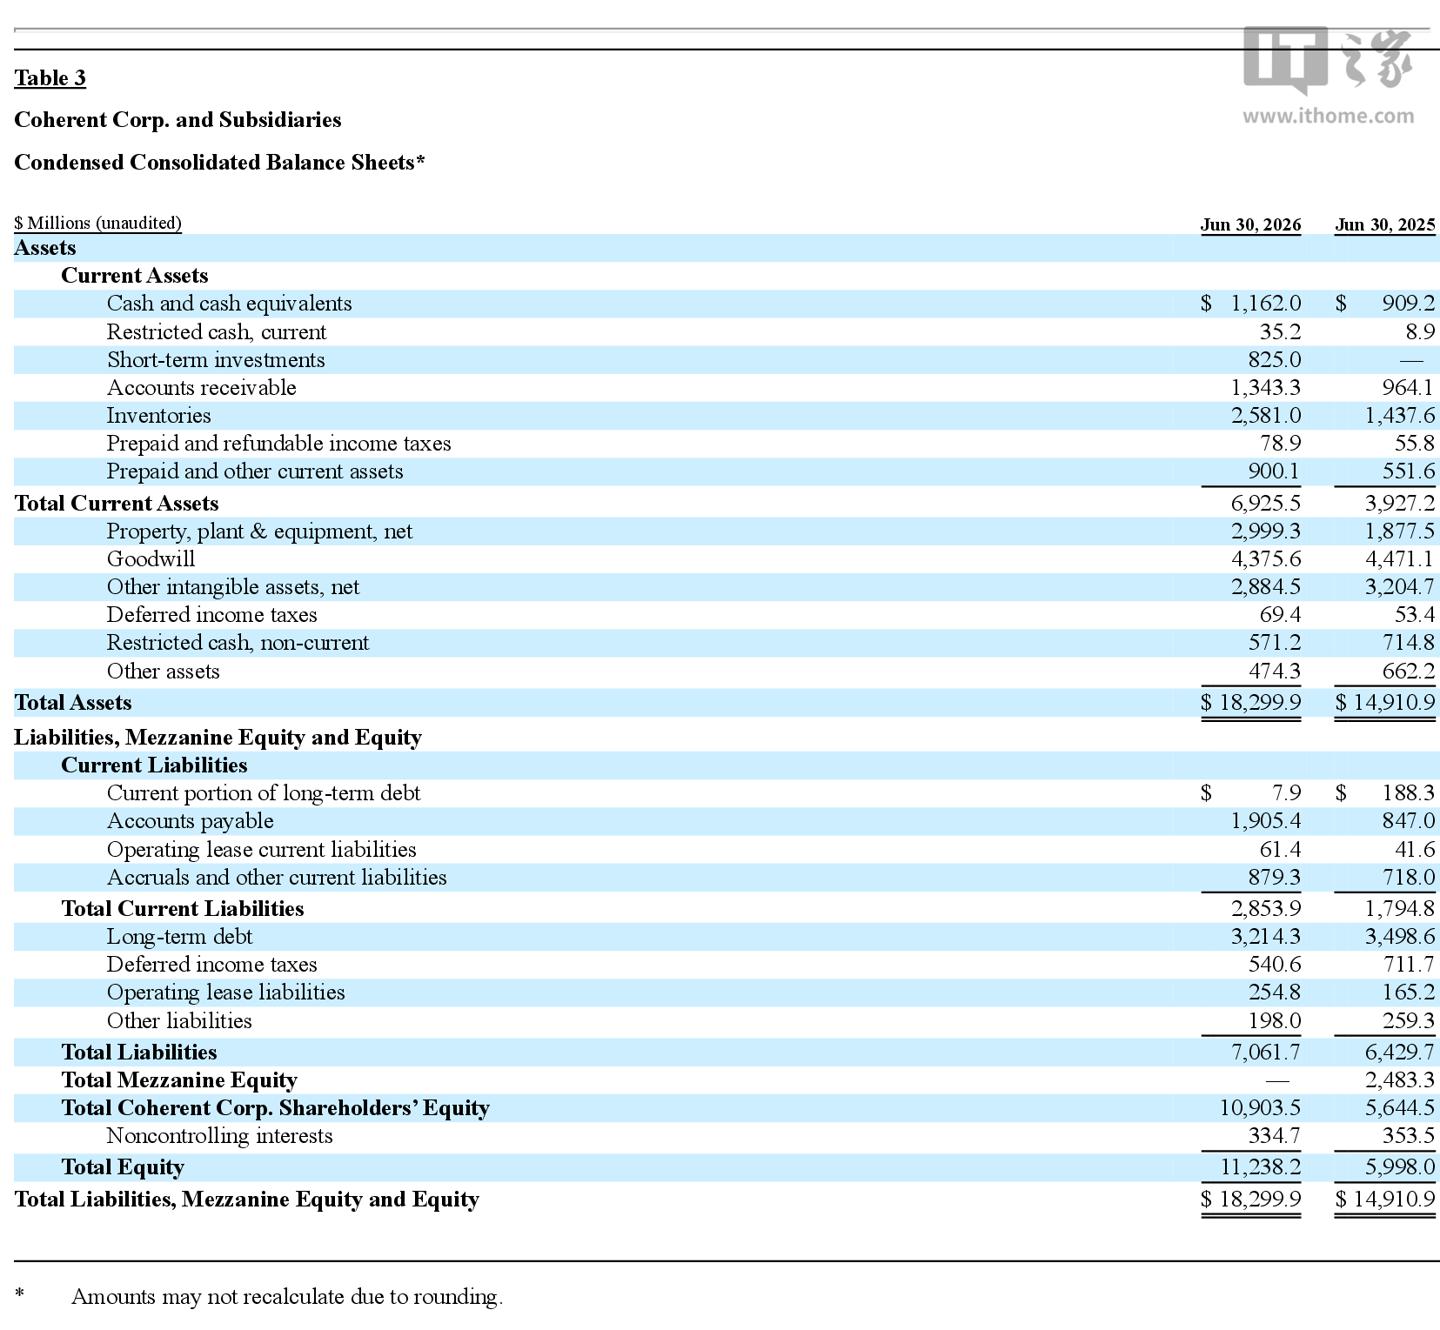
Task: Click "Operating lease current liabilities" label
Action: point(262,850)
